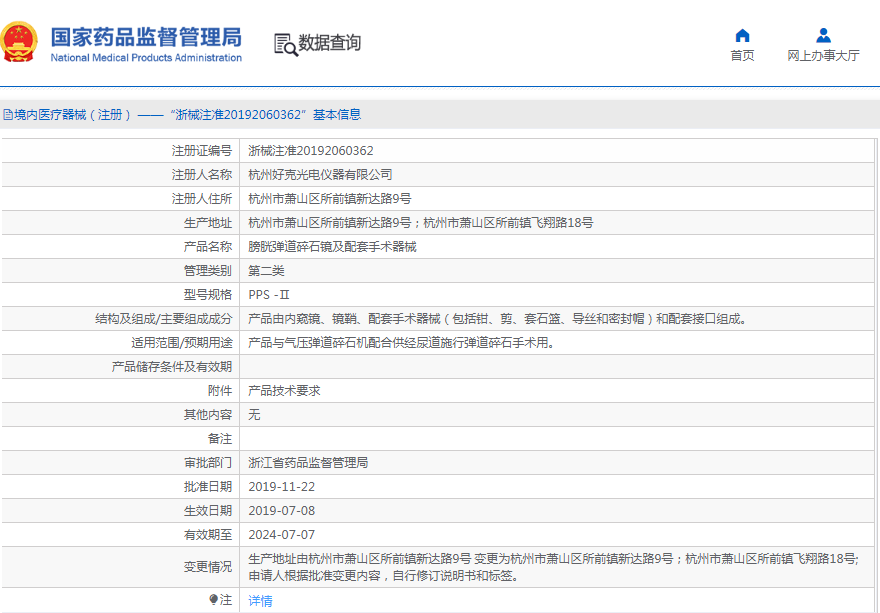The image size is (880, 613).
Task: Click the bullet icon beside 注 label
Action: pyautogui.click(x=213, y=600)
